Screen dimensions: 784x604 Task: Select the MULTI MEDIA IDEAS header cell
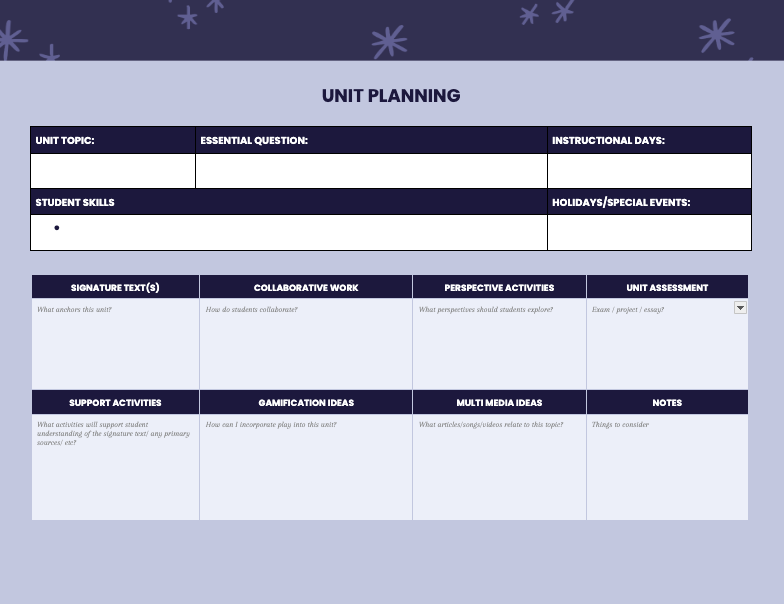click(x=499, y=402)
